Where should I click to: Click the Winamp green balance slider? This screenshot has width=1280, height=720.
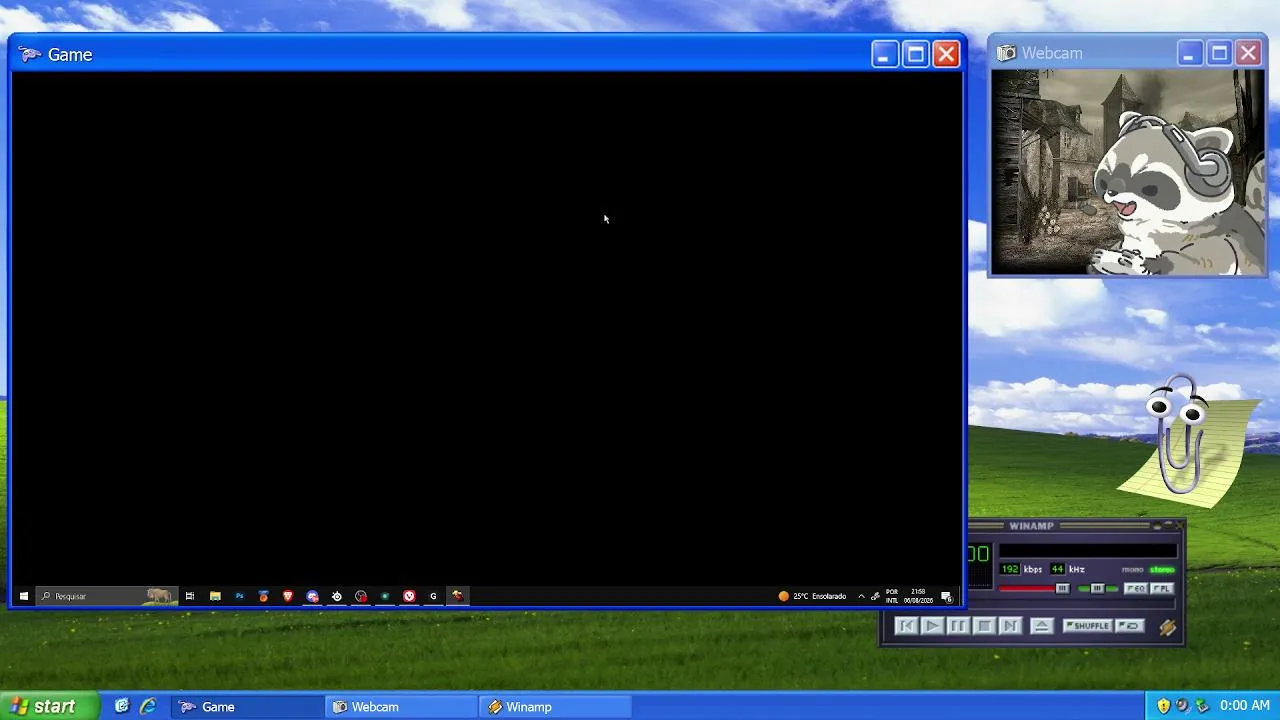[1098, 589]
